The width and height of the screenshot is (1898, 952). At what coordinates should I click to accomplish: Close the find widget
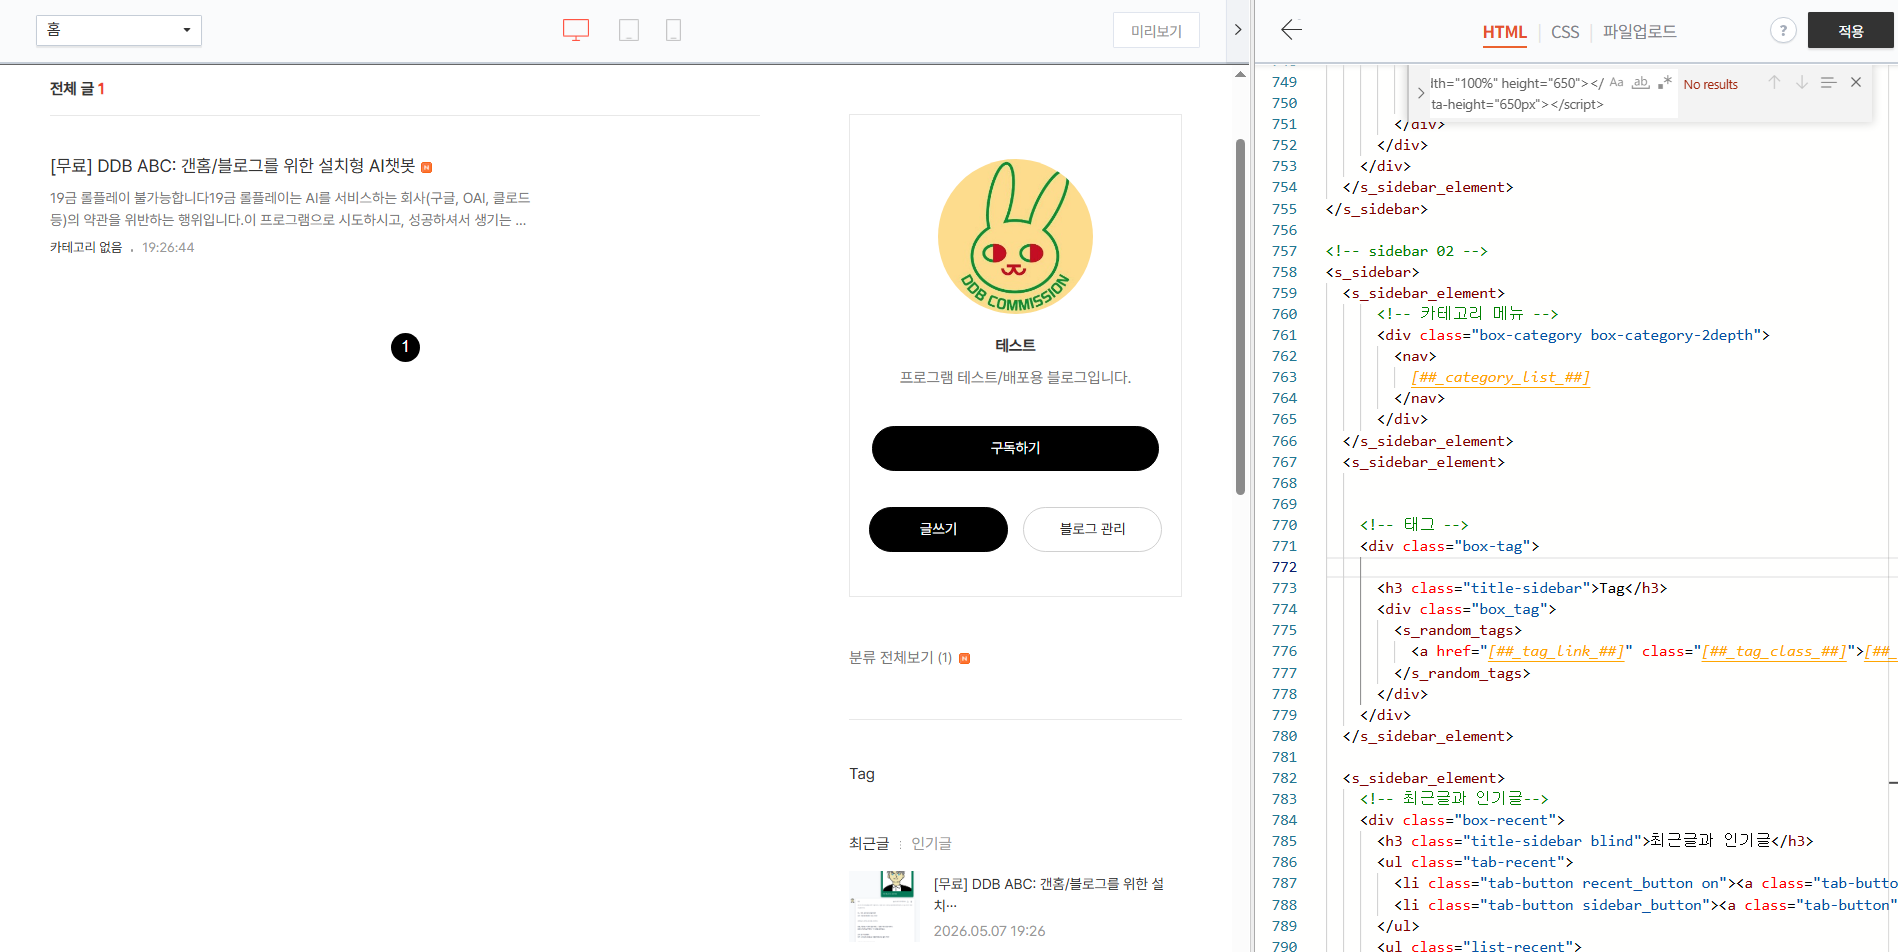(1856, 83)
